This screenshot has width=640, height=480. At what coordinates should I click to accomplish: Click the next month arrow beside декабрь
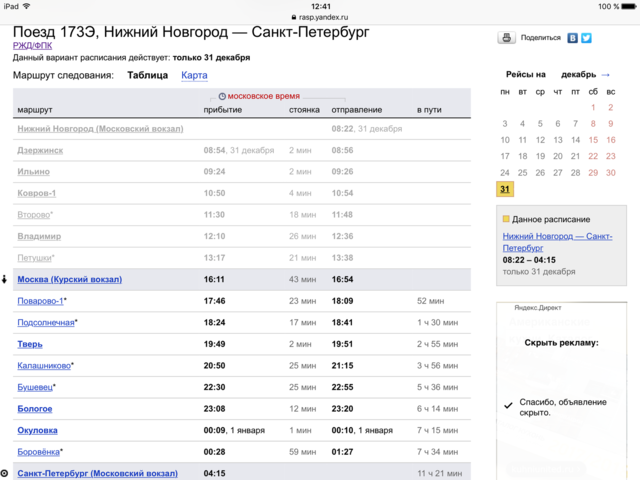605,74
